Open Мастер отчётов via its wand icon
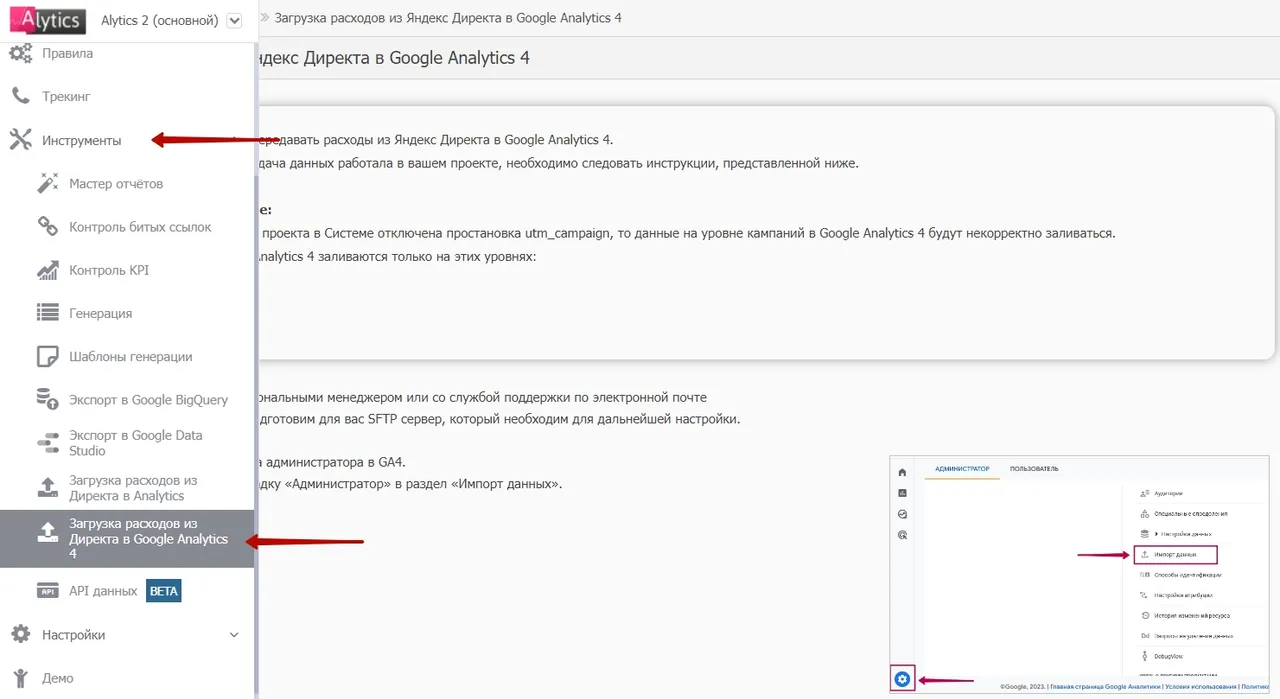 [47, 183]
